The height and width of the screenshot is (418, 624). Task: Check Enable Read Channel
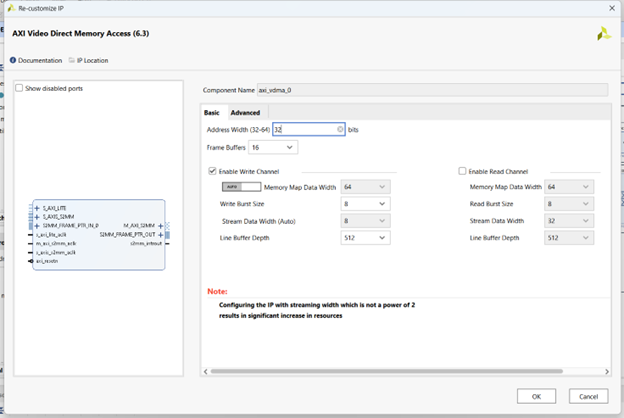[x=462, y=171]
